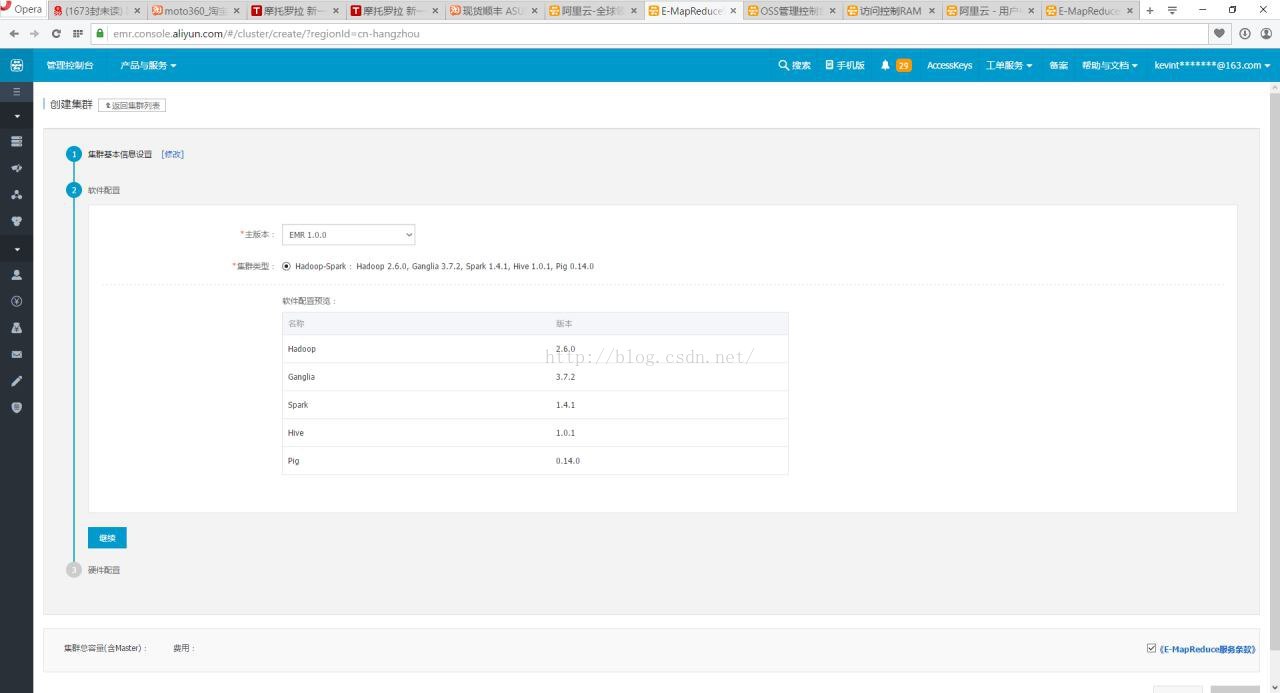1280x693 pixels.
Task: Expand the 帮助与文档 dropdown
Action: [x=1110, y=65]
